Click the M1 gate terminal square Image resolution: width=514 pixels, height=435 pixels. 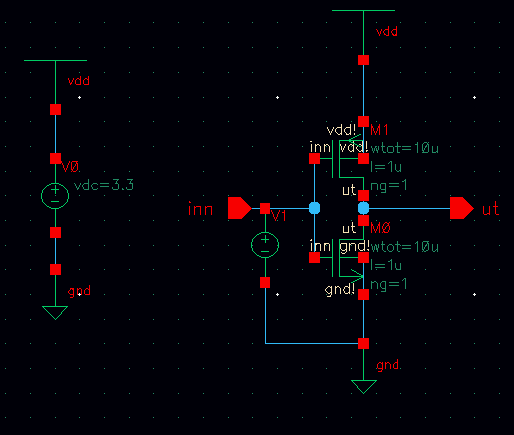point(314,159)
